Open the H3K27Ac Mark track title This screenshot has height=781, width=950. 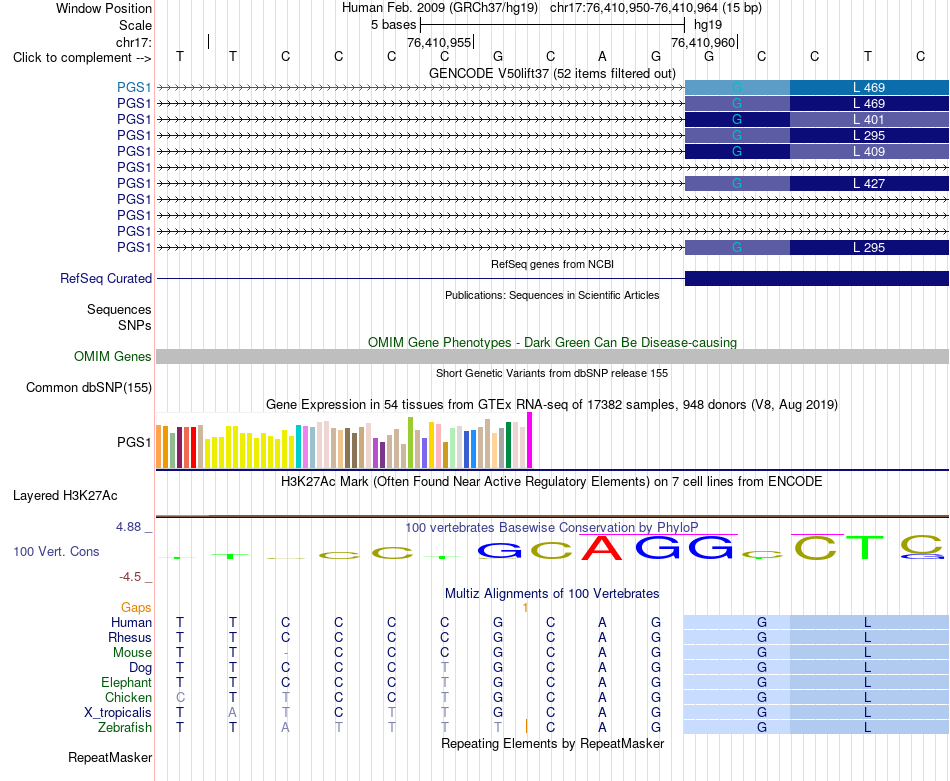552,482
